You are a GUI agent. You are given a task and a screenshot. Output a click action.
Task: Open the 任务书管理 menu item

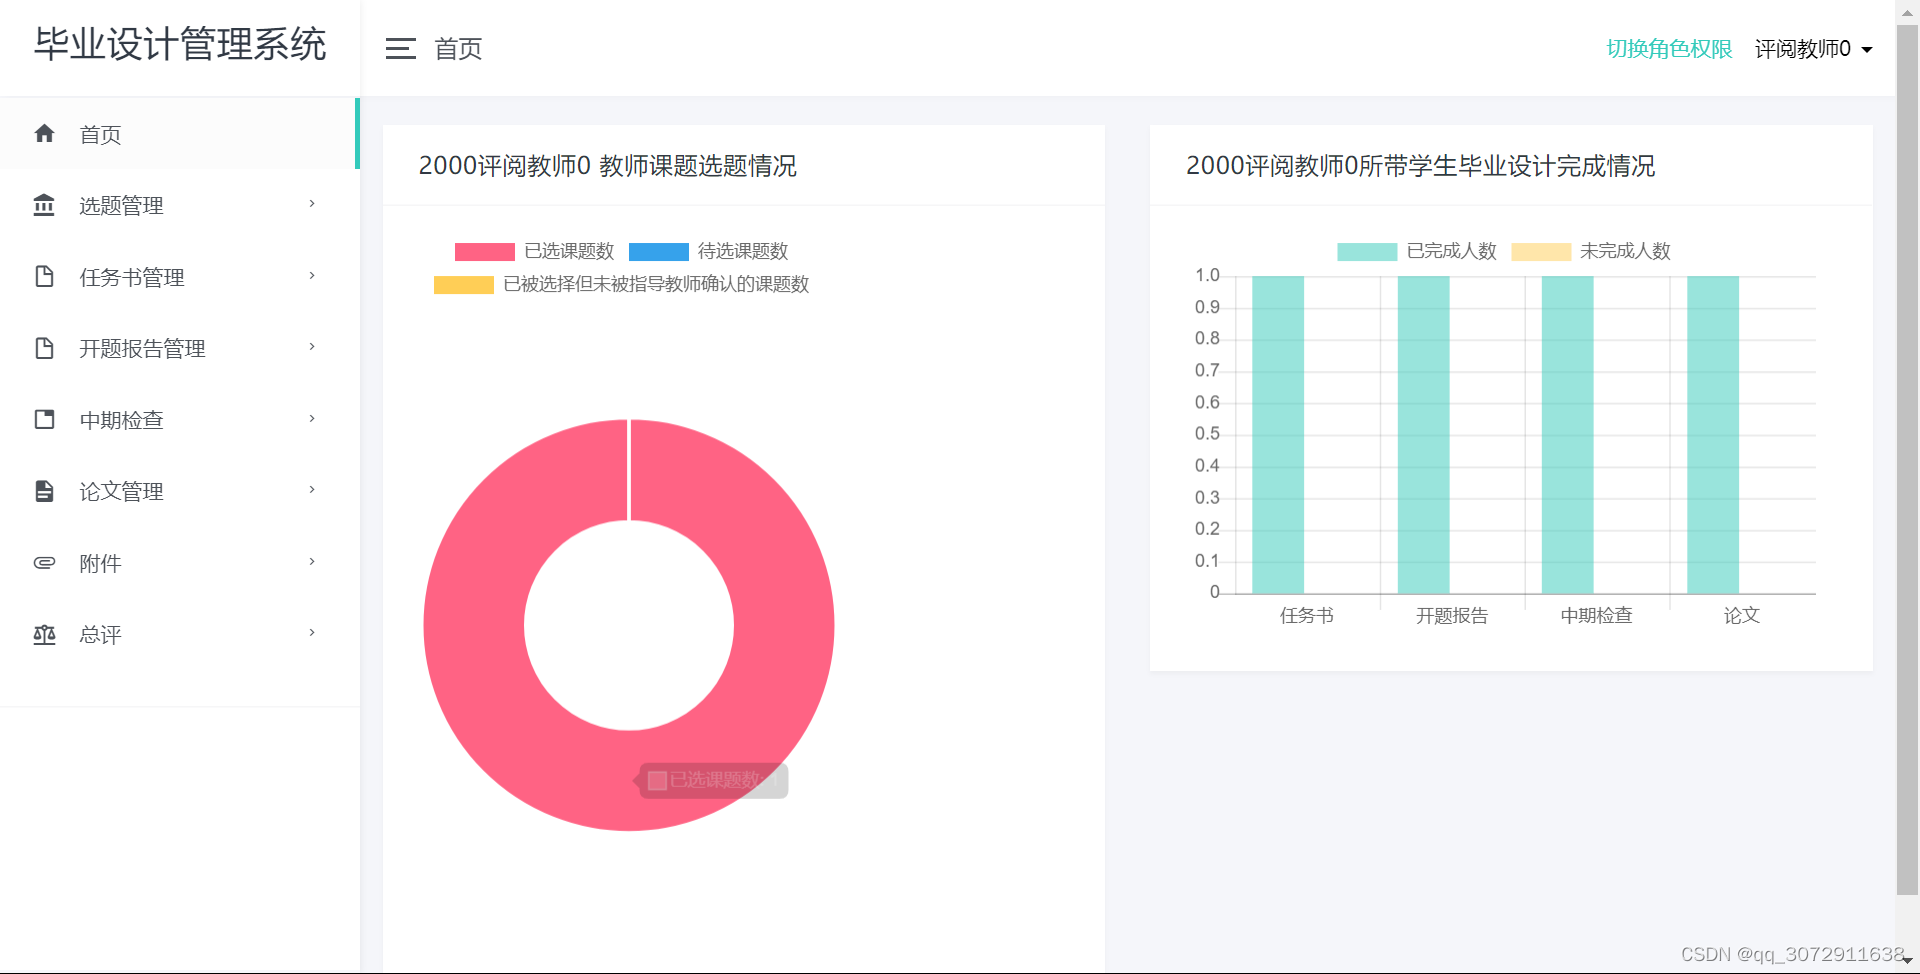tap(179, 277)
